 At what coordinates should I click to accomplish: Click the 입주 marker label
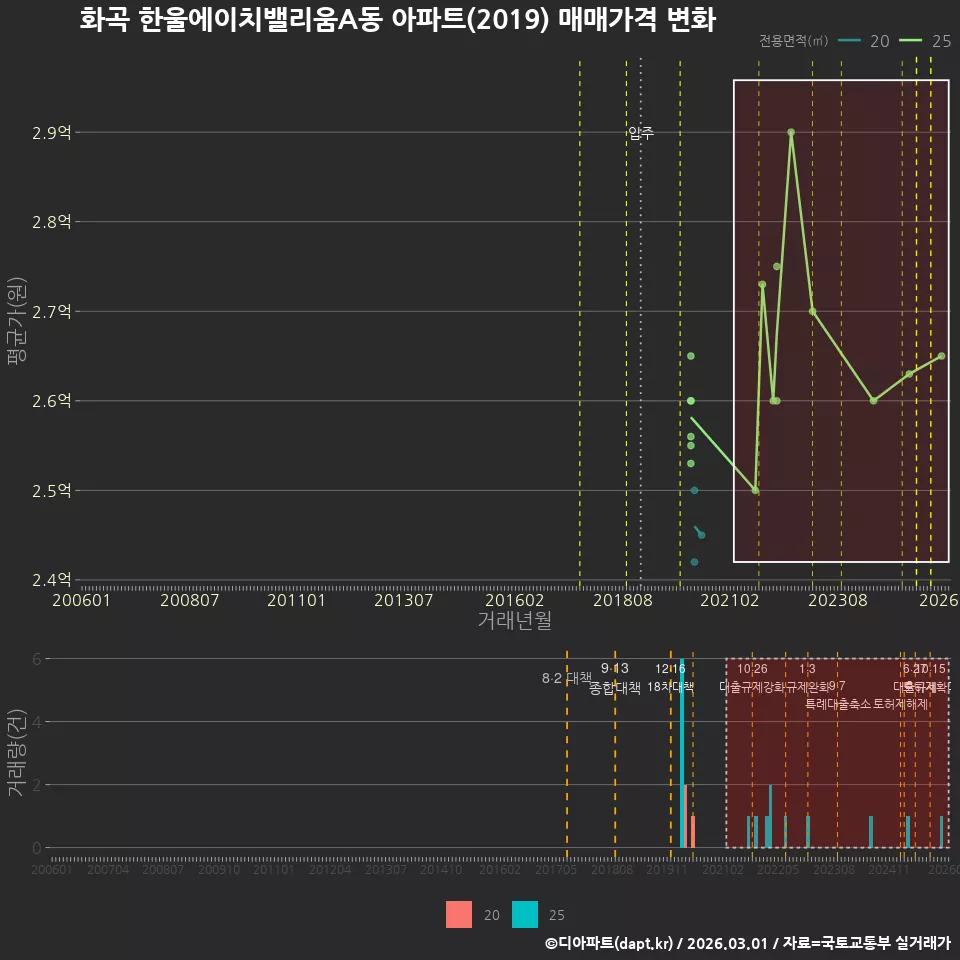[641, 133]
